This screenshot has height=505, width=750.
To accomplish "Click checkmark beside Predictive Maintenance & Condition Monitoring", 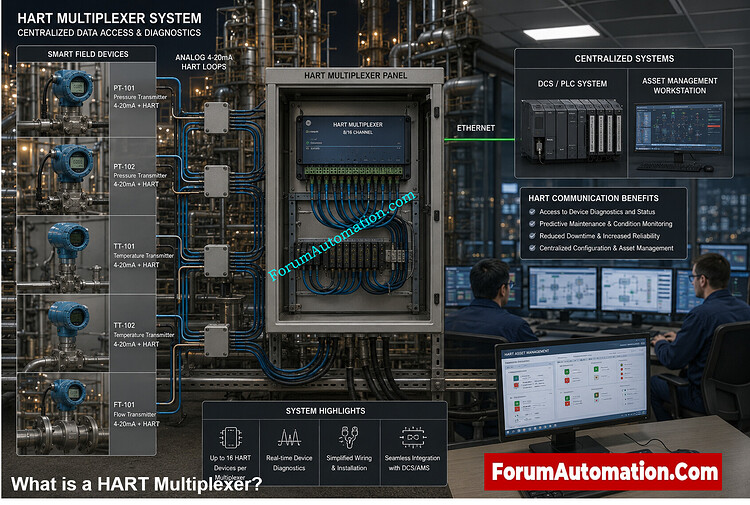I will [x=532, y=223].
